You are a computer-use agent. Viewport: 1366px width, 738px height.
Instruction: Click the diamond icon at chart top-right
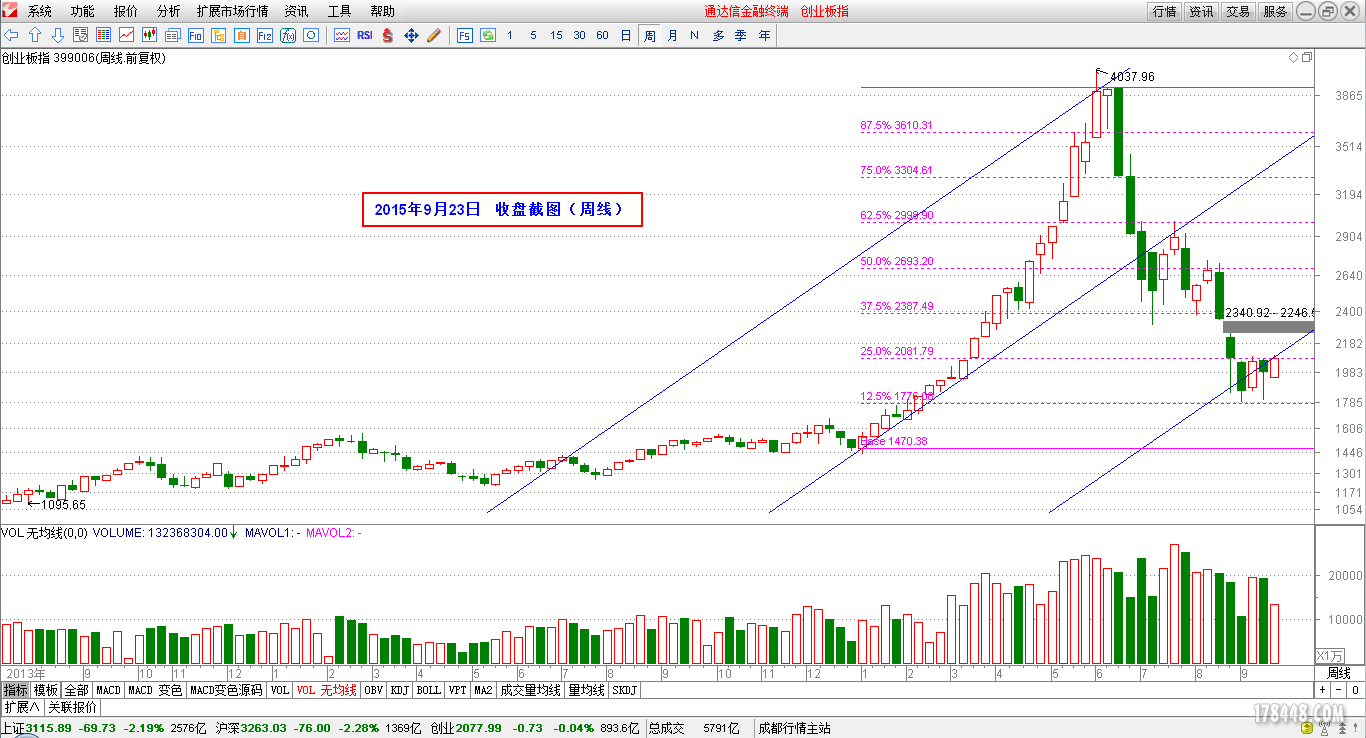(x=1293, y=58)
